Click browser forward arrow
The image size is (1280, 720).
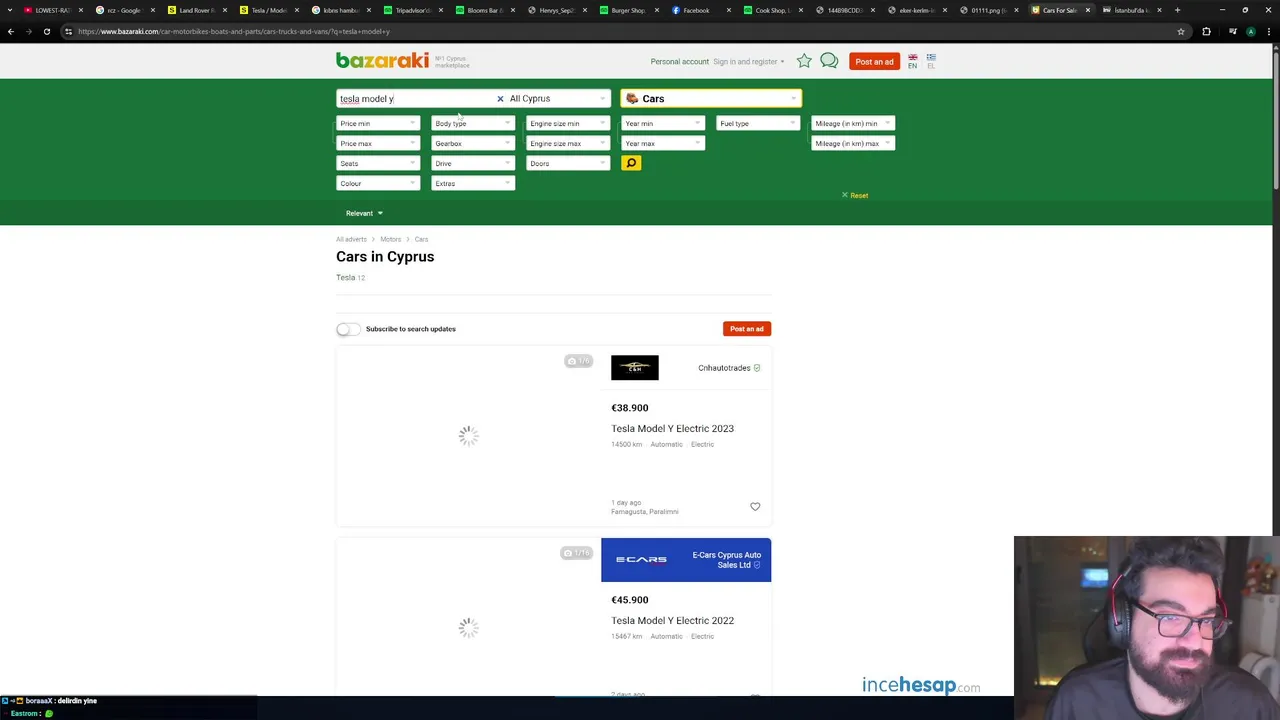(x=28, y=31)
